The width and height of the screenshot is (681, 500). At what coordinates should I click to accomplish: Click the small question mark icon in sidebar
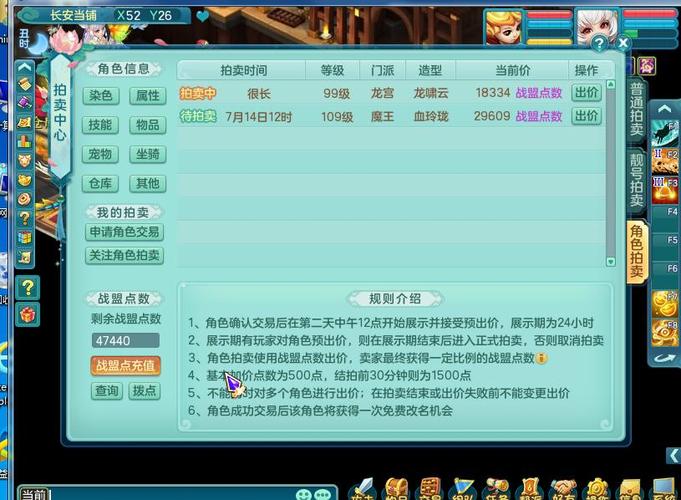tap(24, 218)
